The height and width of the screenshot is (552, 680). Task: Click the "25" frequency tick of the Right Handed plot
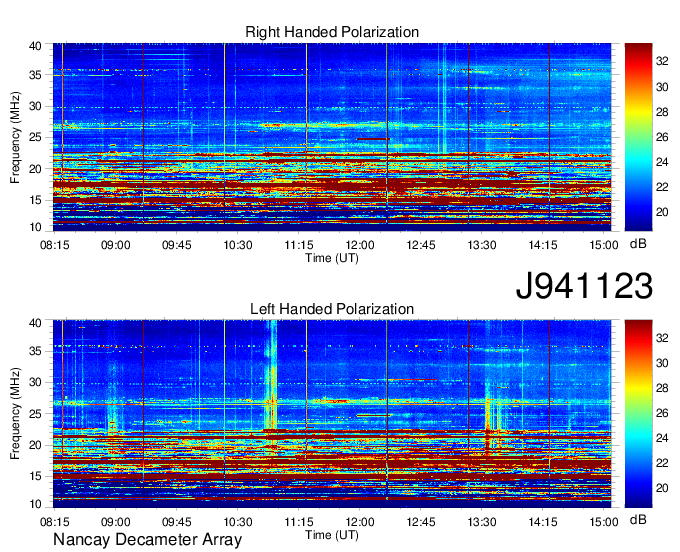click(35, 137)
